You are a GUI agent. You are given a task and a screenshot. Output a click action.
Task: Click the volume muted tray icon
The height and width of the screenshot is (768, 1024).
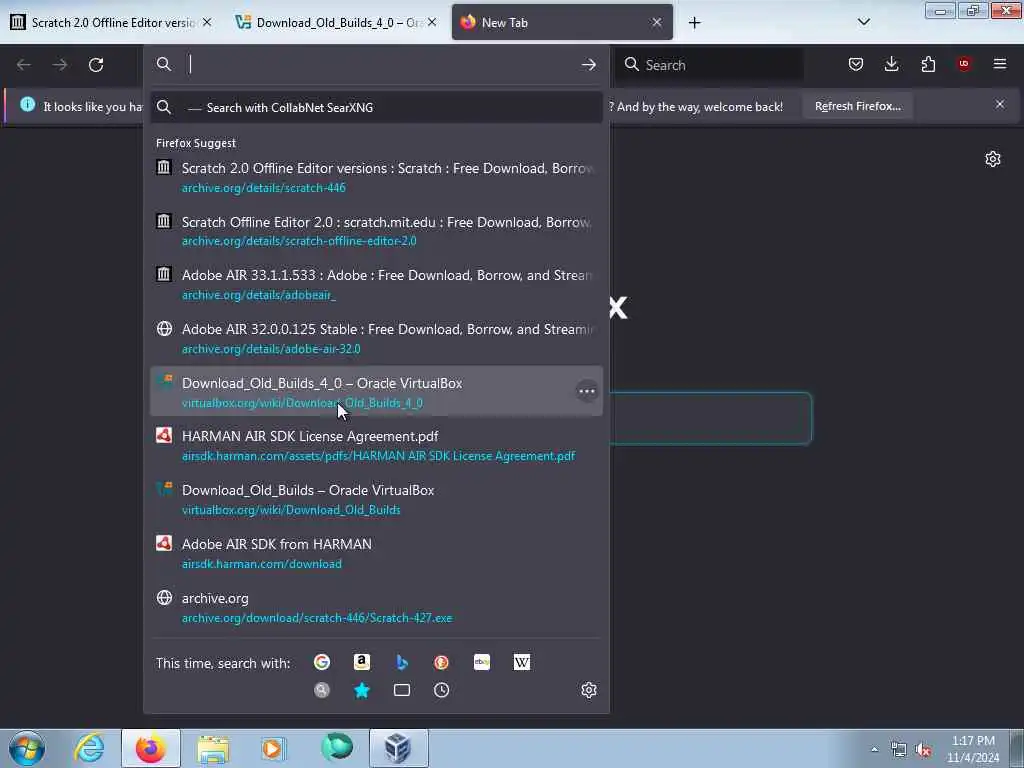[923, 750]
